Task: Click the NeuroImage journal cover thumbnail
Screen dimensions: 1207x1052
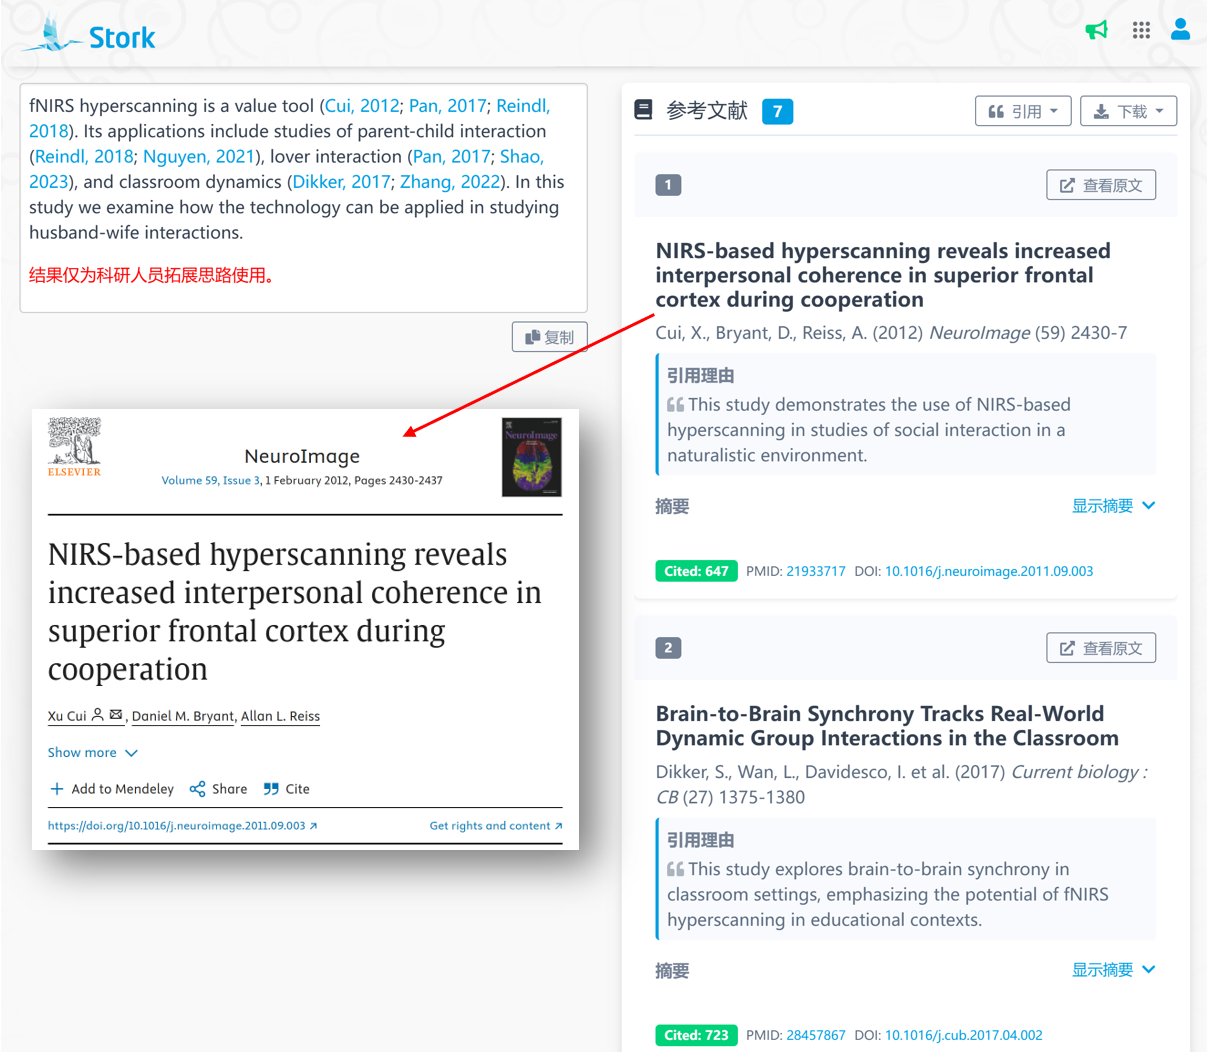Action: point(532,457)
